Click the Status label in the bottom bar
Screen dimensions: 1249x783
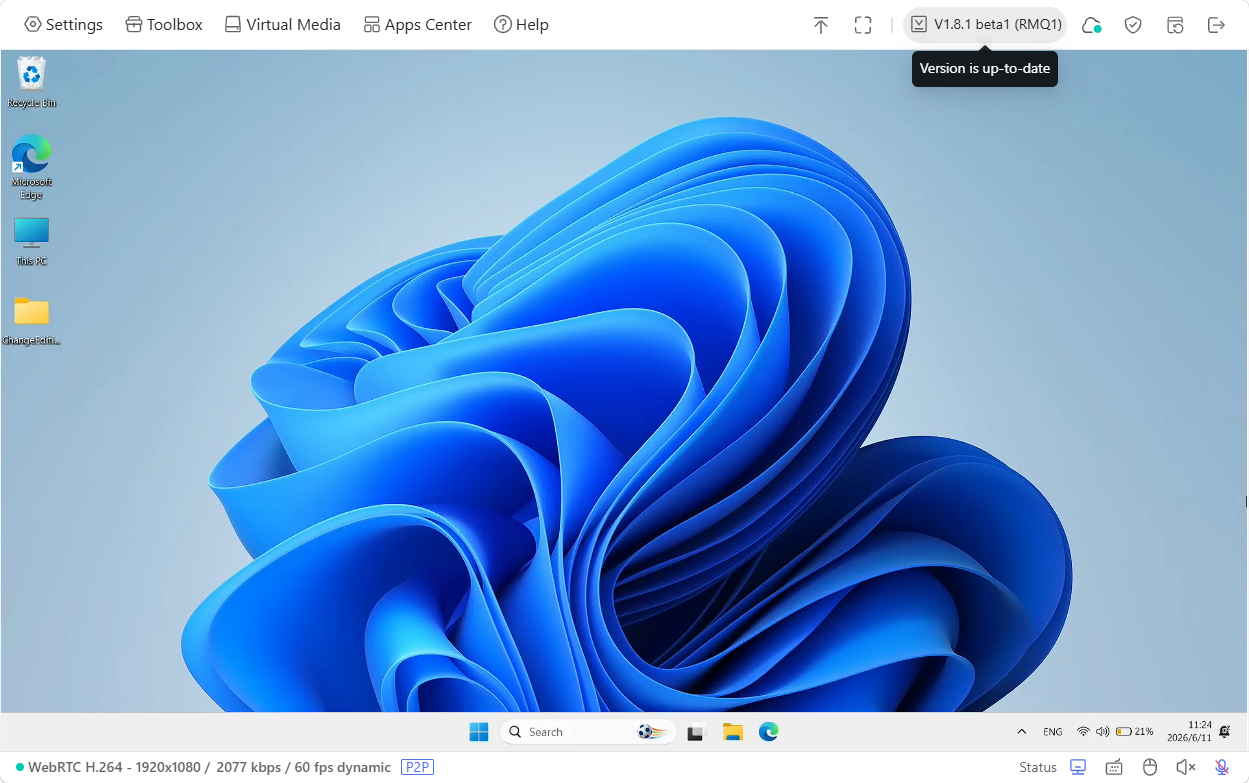[1038, 767]
